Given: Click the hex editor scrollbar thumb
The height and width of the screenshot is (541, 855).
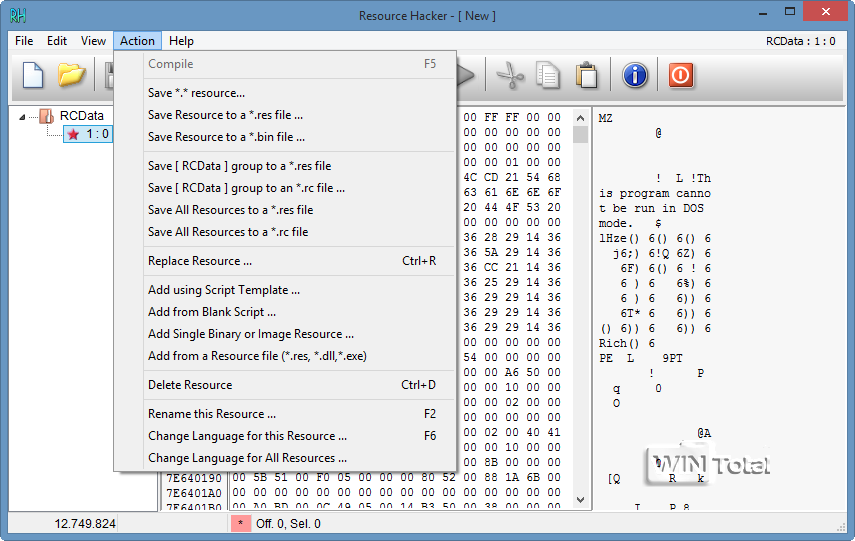Looking at the screenshot, I should click(581, 134).
